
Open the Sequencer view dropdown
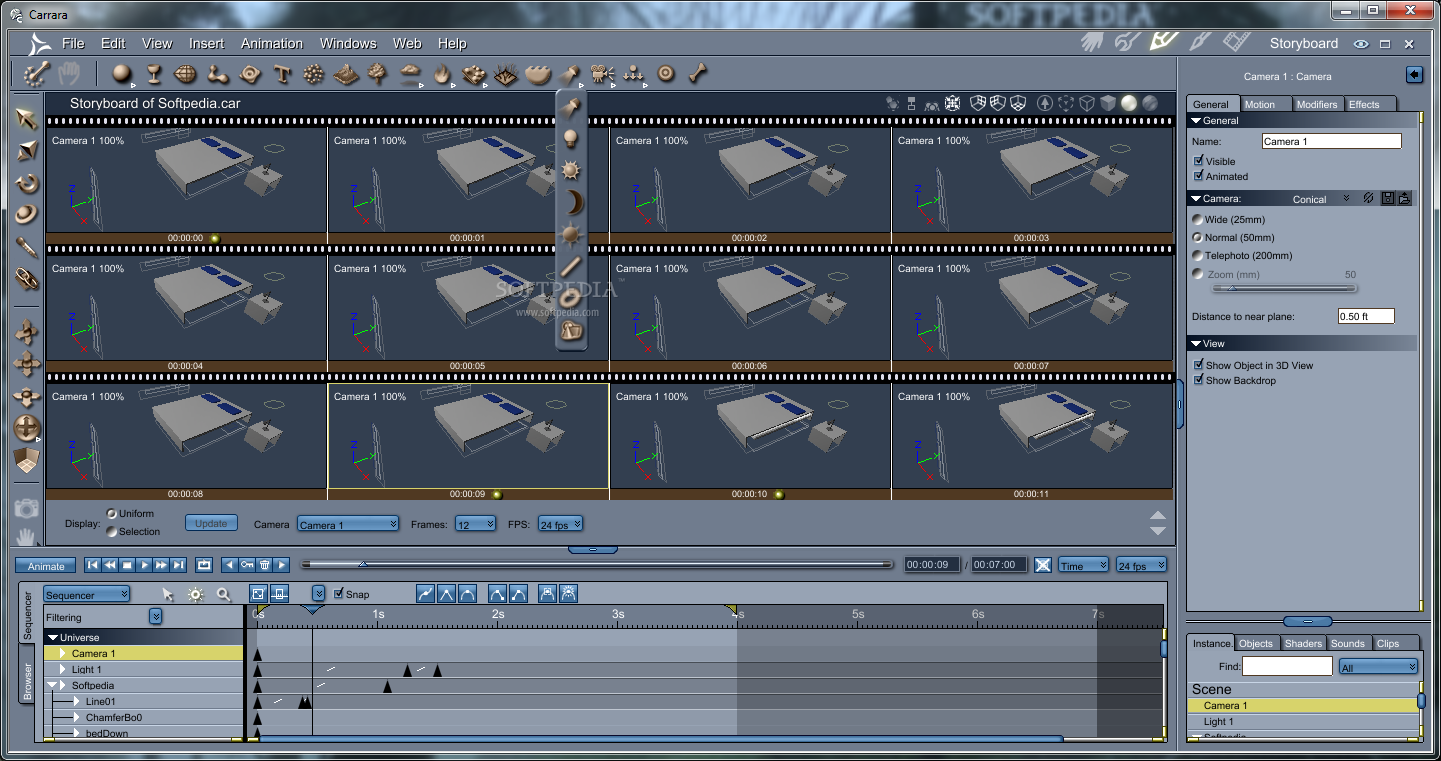point(86,595)
